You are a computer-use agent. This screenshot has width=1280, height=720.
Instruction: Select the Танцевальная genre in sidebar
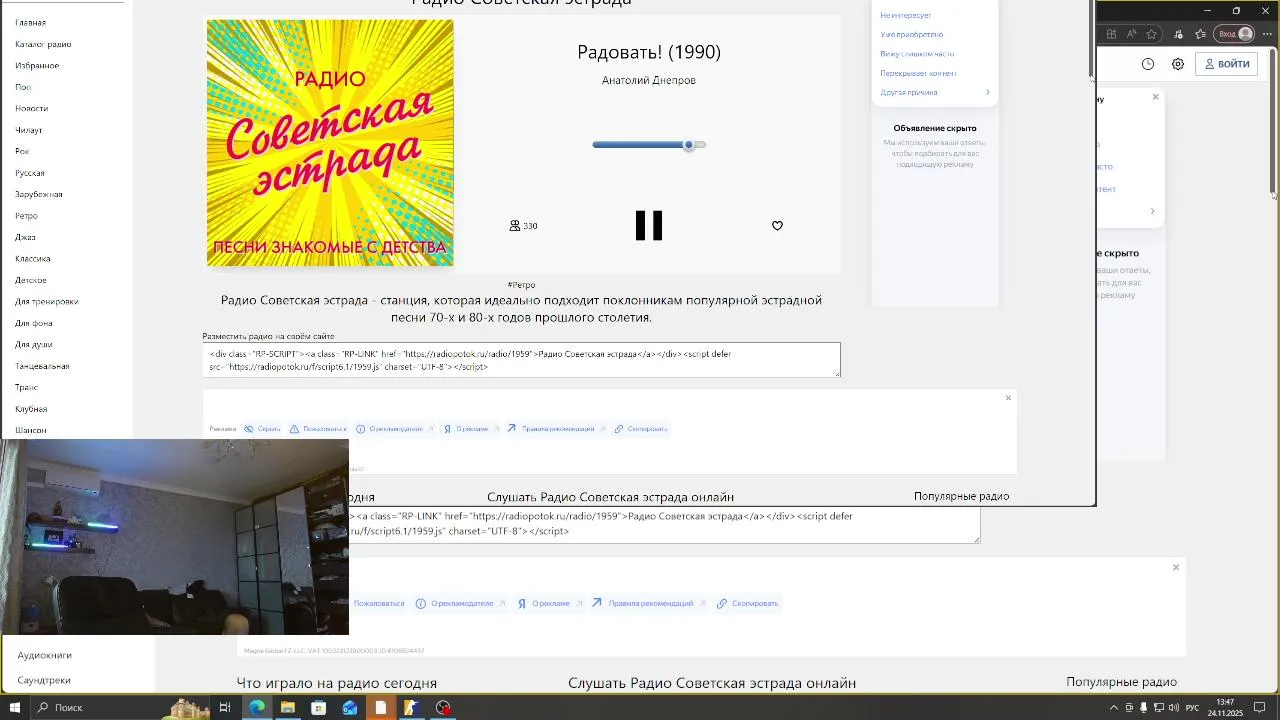pyautogui.click(x=42, y=366)
